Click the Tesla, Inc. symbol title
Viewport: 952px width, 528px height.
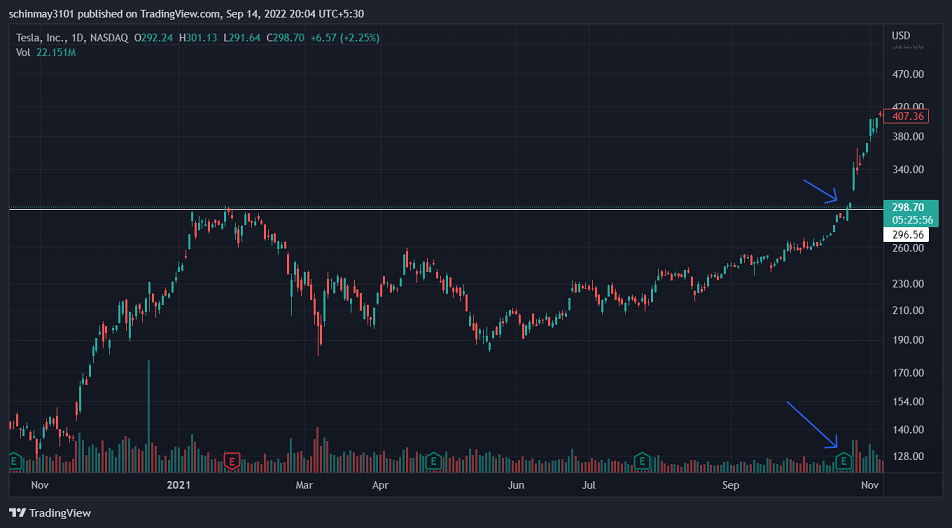pyautogui.click(x=40, y=38)
